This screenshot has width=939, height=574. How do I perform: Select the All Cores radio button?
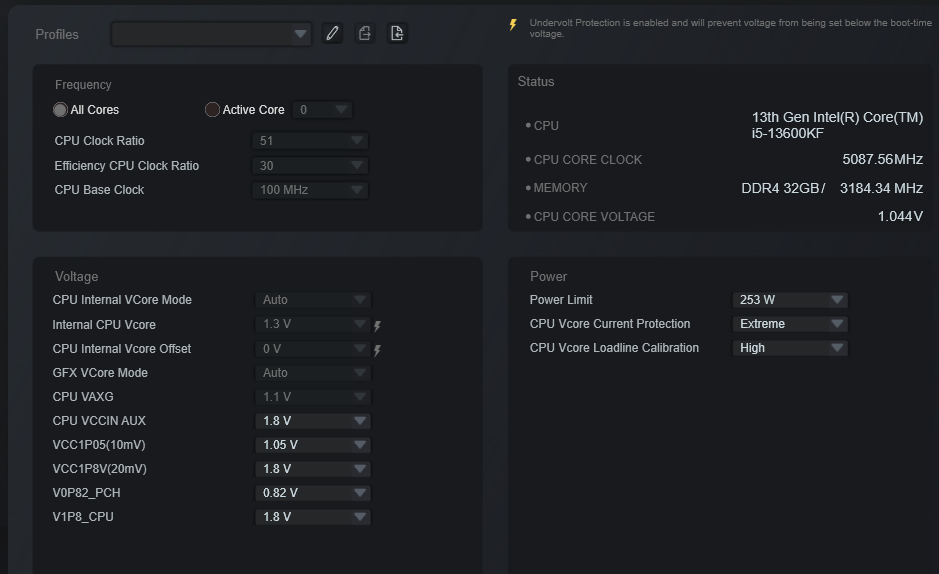point(61,110)
